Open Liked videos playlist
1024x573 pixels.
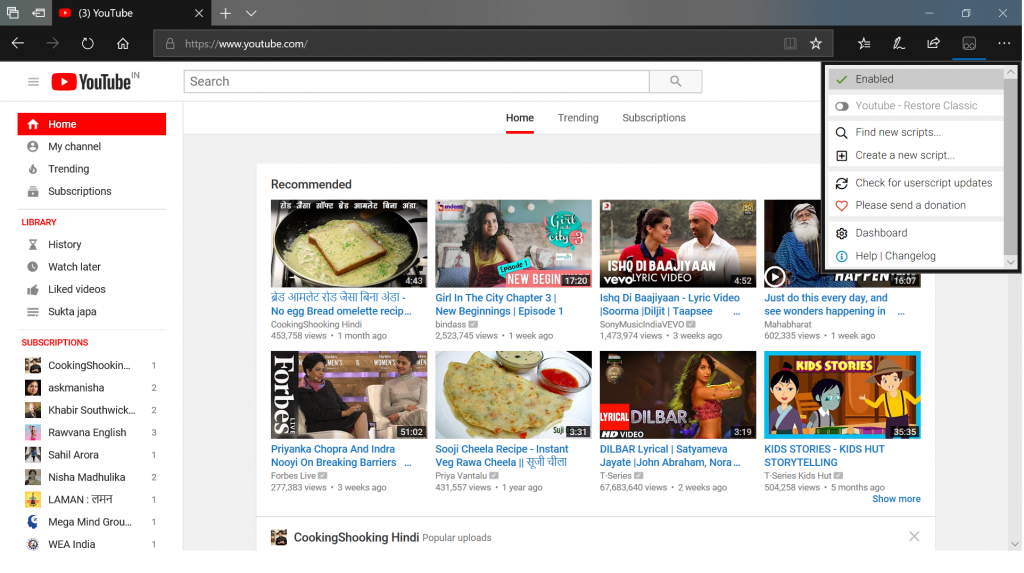pyautogui.click(x=91, y=289)
